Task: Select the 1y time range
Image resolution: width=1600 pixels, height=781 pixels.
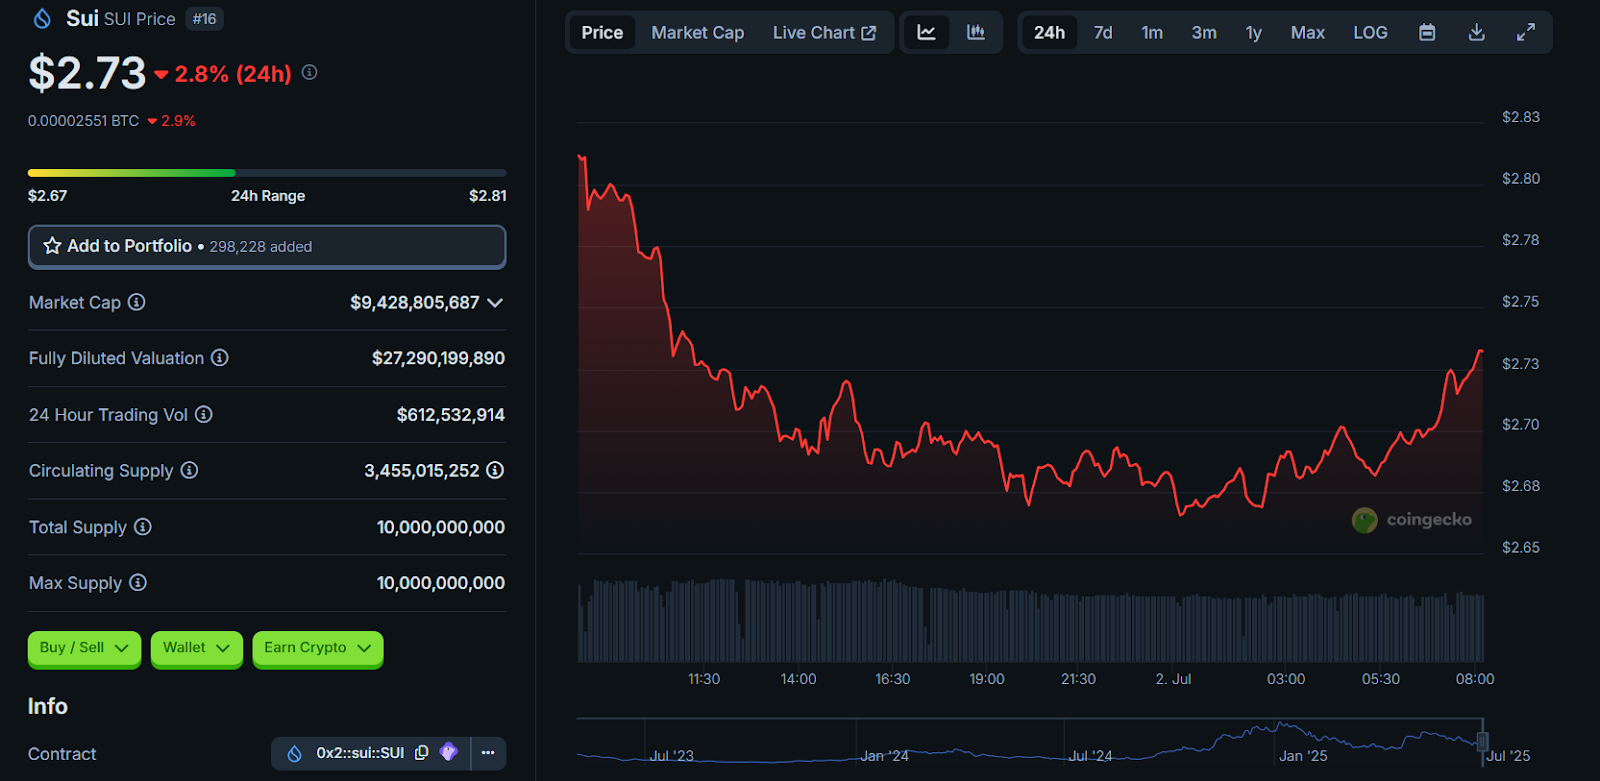Action: coord(1254,32)
